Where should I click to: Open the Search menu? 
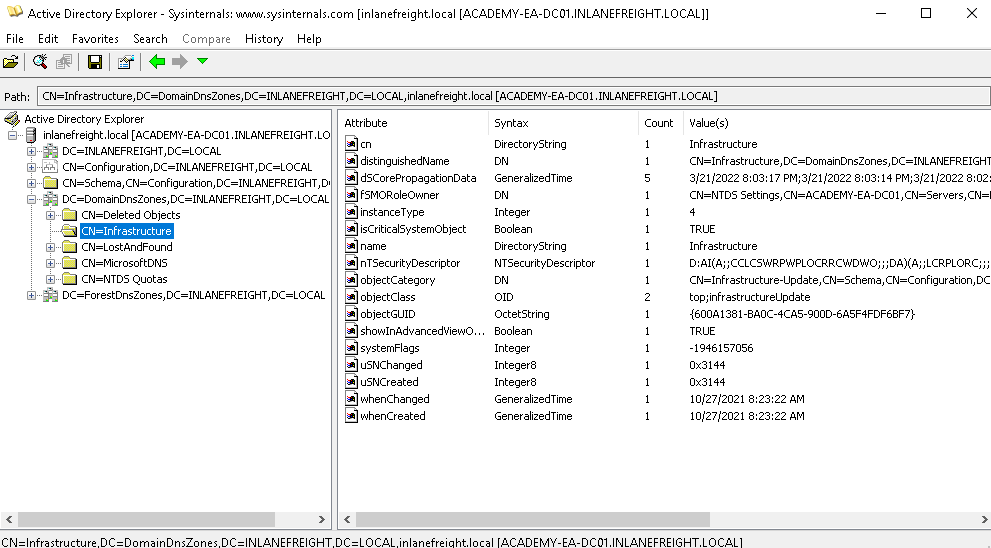pos(150,39)
